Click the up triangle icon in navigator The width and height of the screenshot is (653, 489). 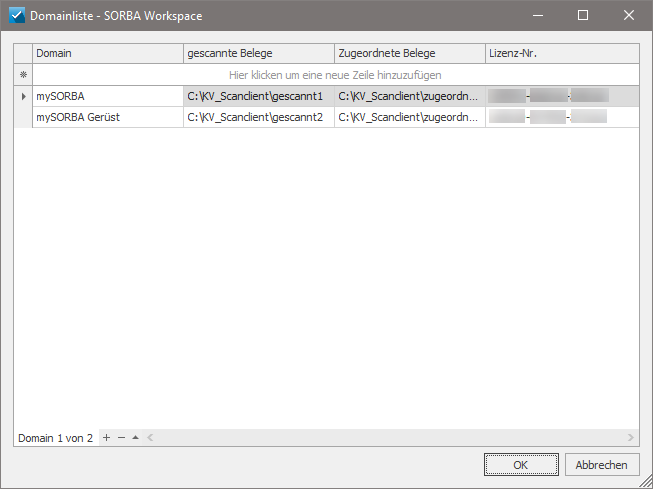coord(135,437)
